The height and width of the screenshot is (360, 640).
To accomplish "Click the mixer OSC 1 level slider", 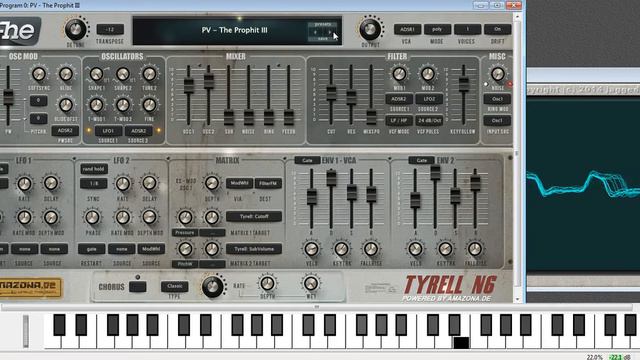I will tap(189, 86).
